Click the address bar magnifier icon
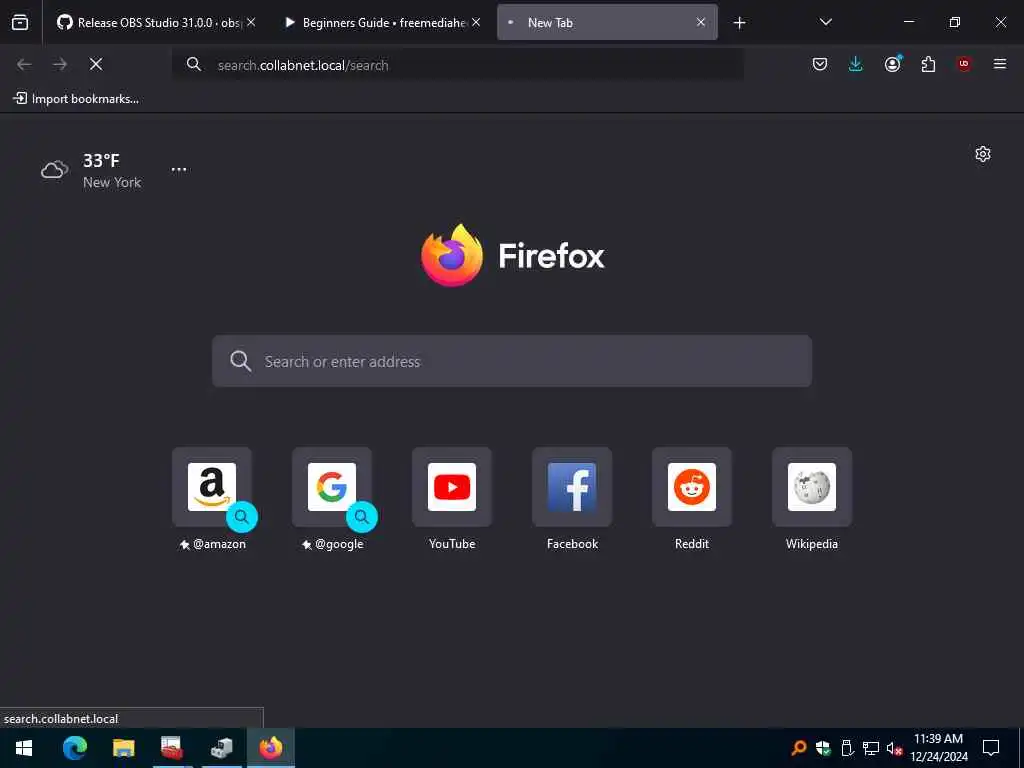Image resolution: width=1024 pixels, height=768 pixels. [x=194, y=64]
